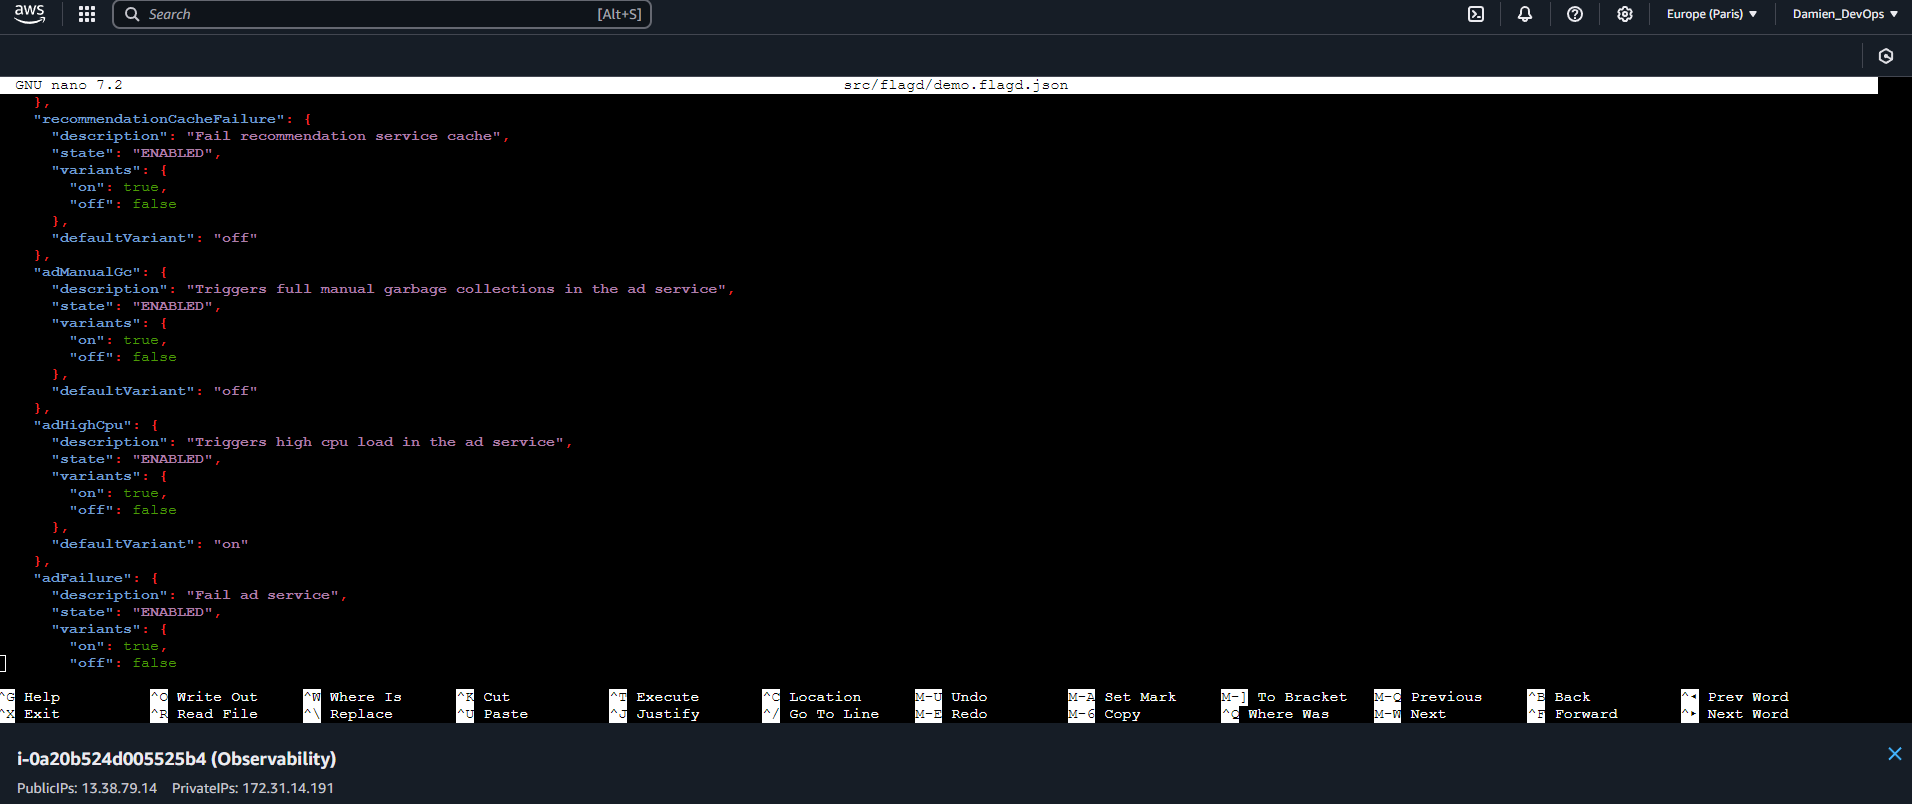
Task: Click the adHighCpu state "ENABLED" value
Action: click(172, 459)
